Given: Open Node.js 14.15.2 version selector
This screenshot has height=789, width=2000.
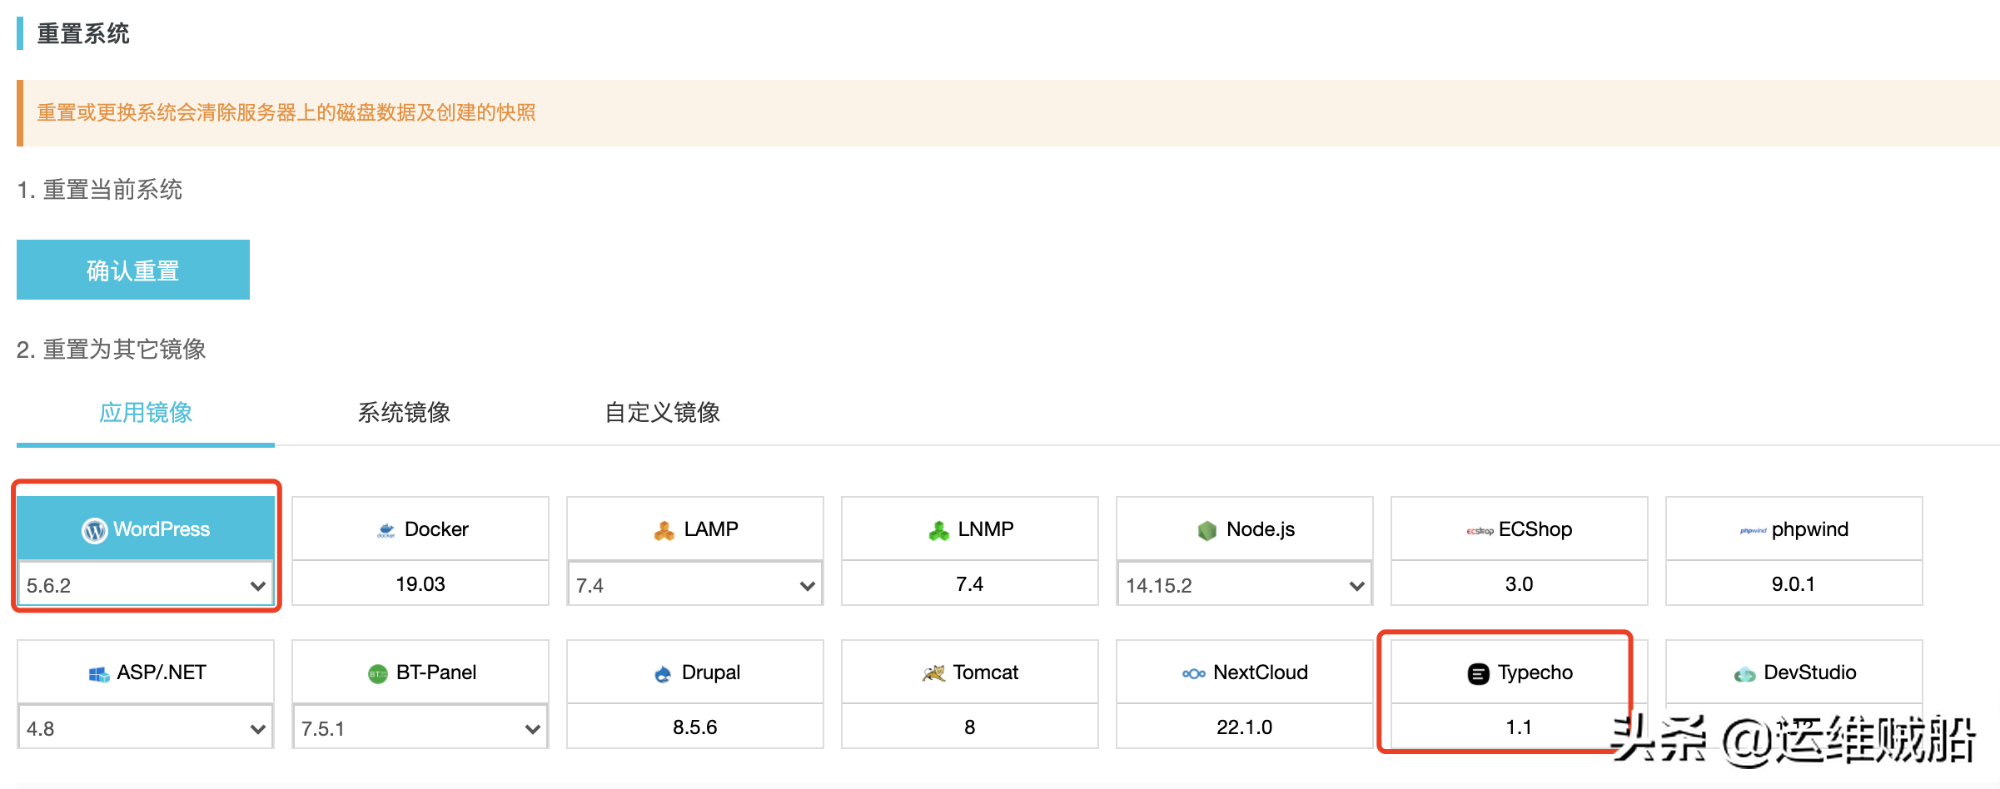Looking at the screenshot, I should tap(1244, 585).
